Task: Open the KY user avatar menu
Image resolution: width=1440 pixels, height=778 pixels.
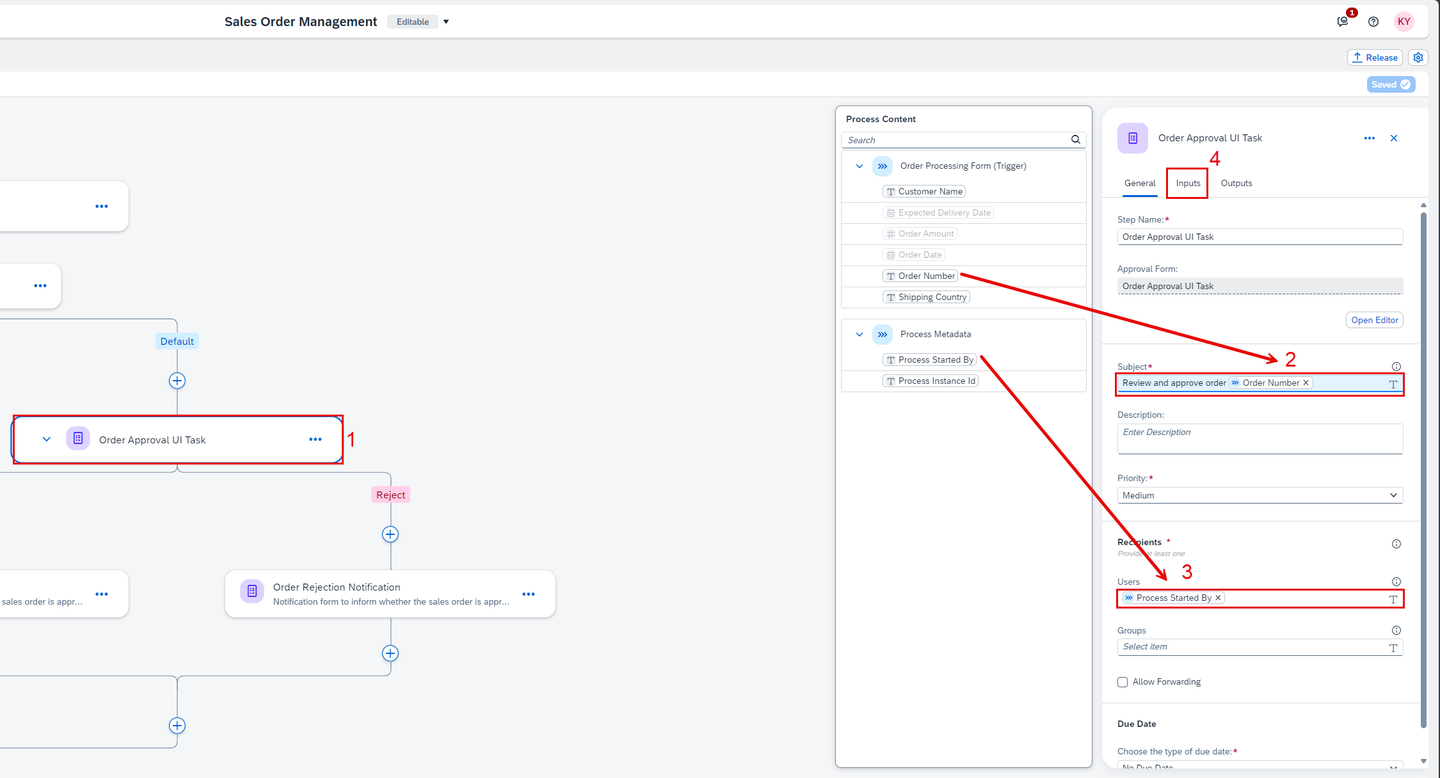Action: 1404,21
